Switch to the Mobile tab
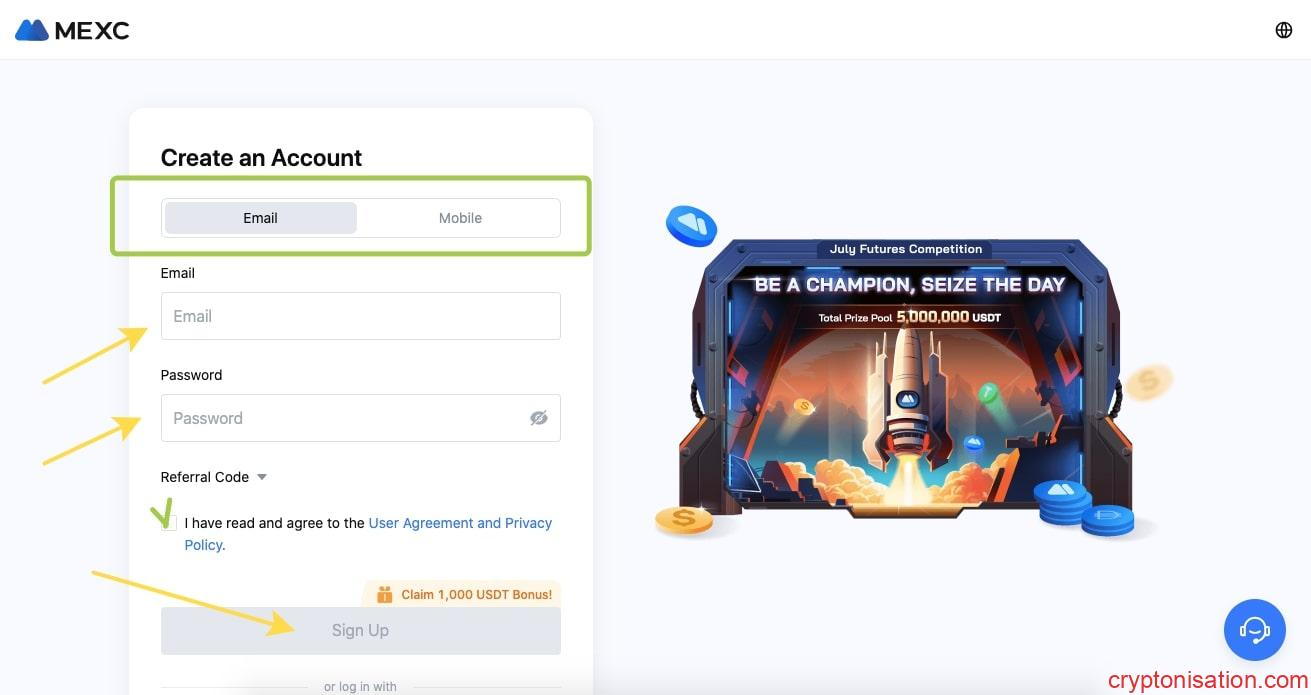Image resolution: width=1311 pixels, height=695 pixels. 460,218
